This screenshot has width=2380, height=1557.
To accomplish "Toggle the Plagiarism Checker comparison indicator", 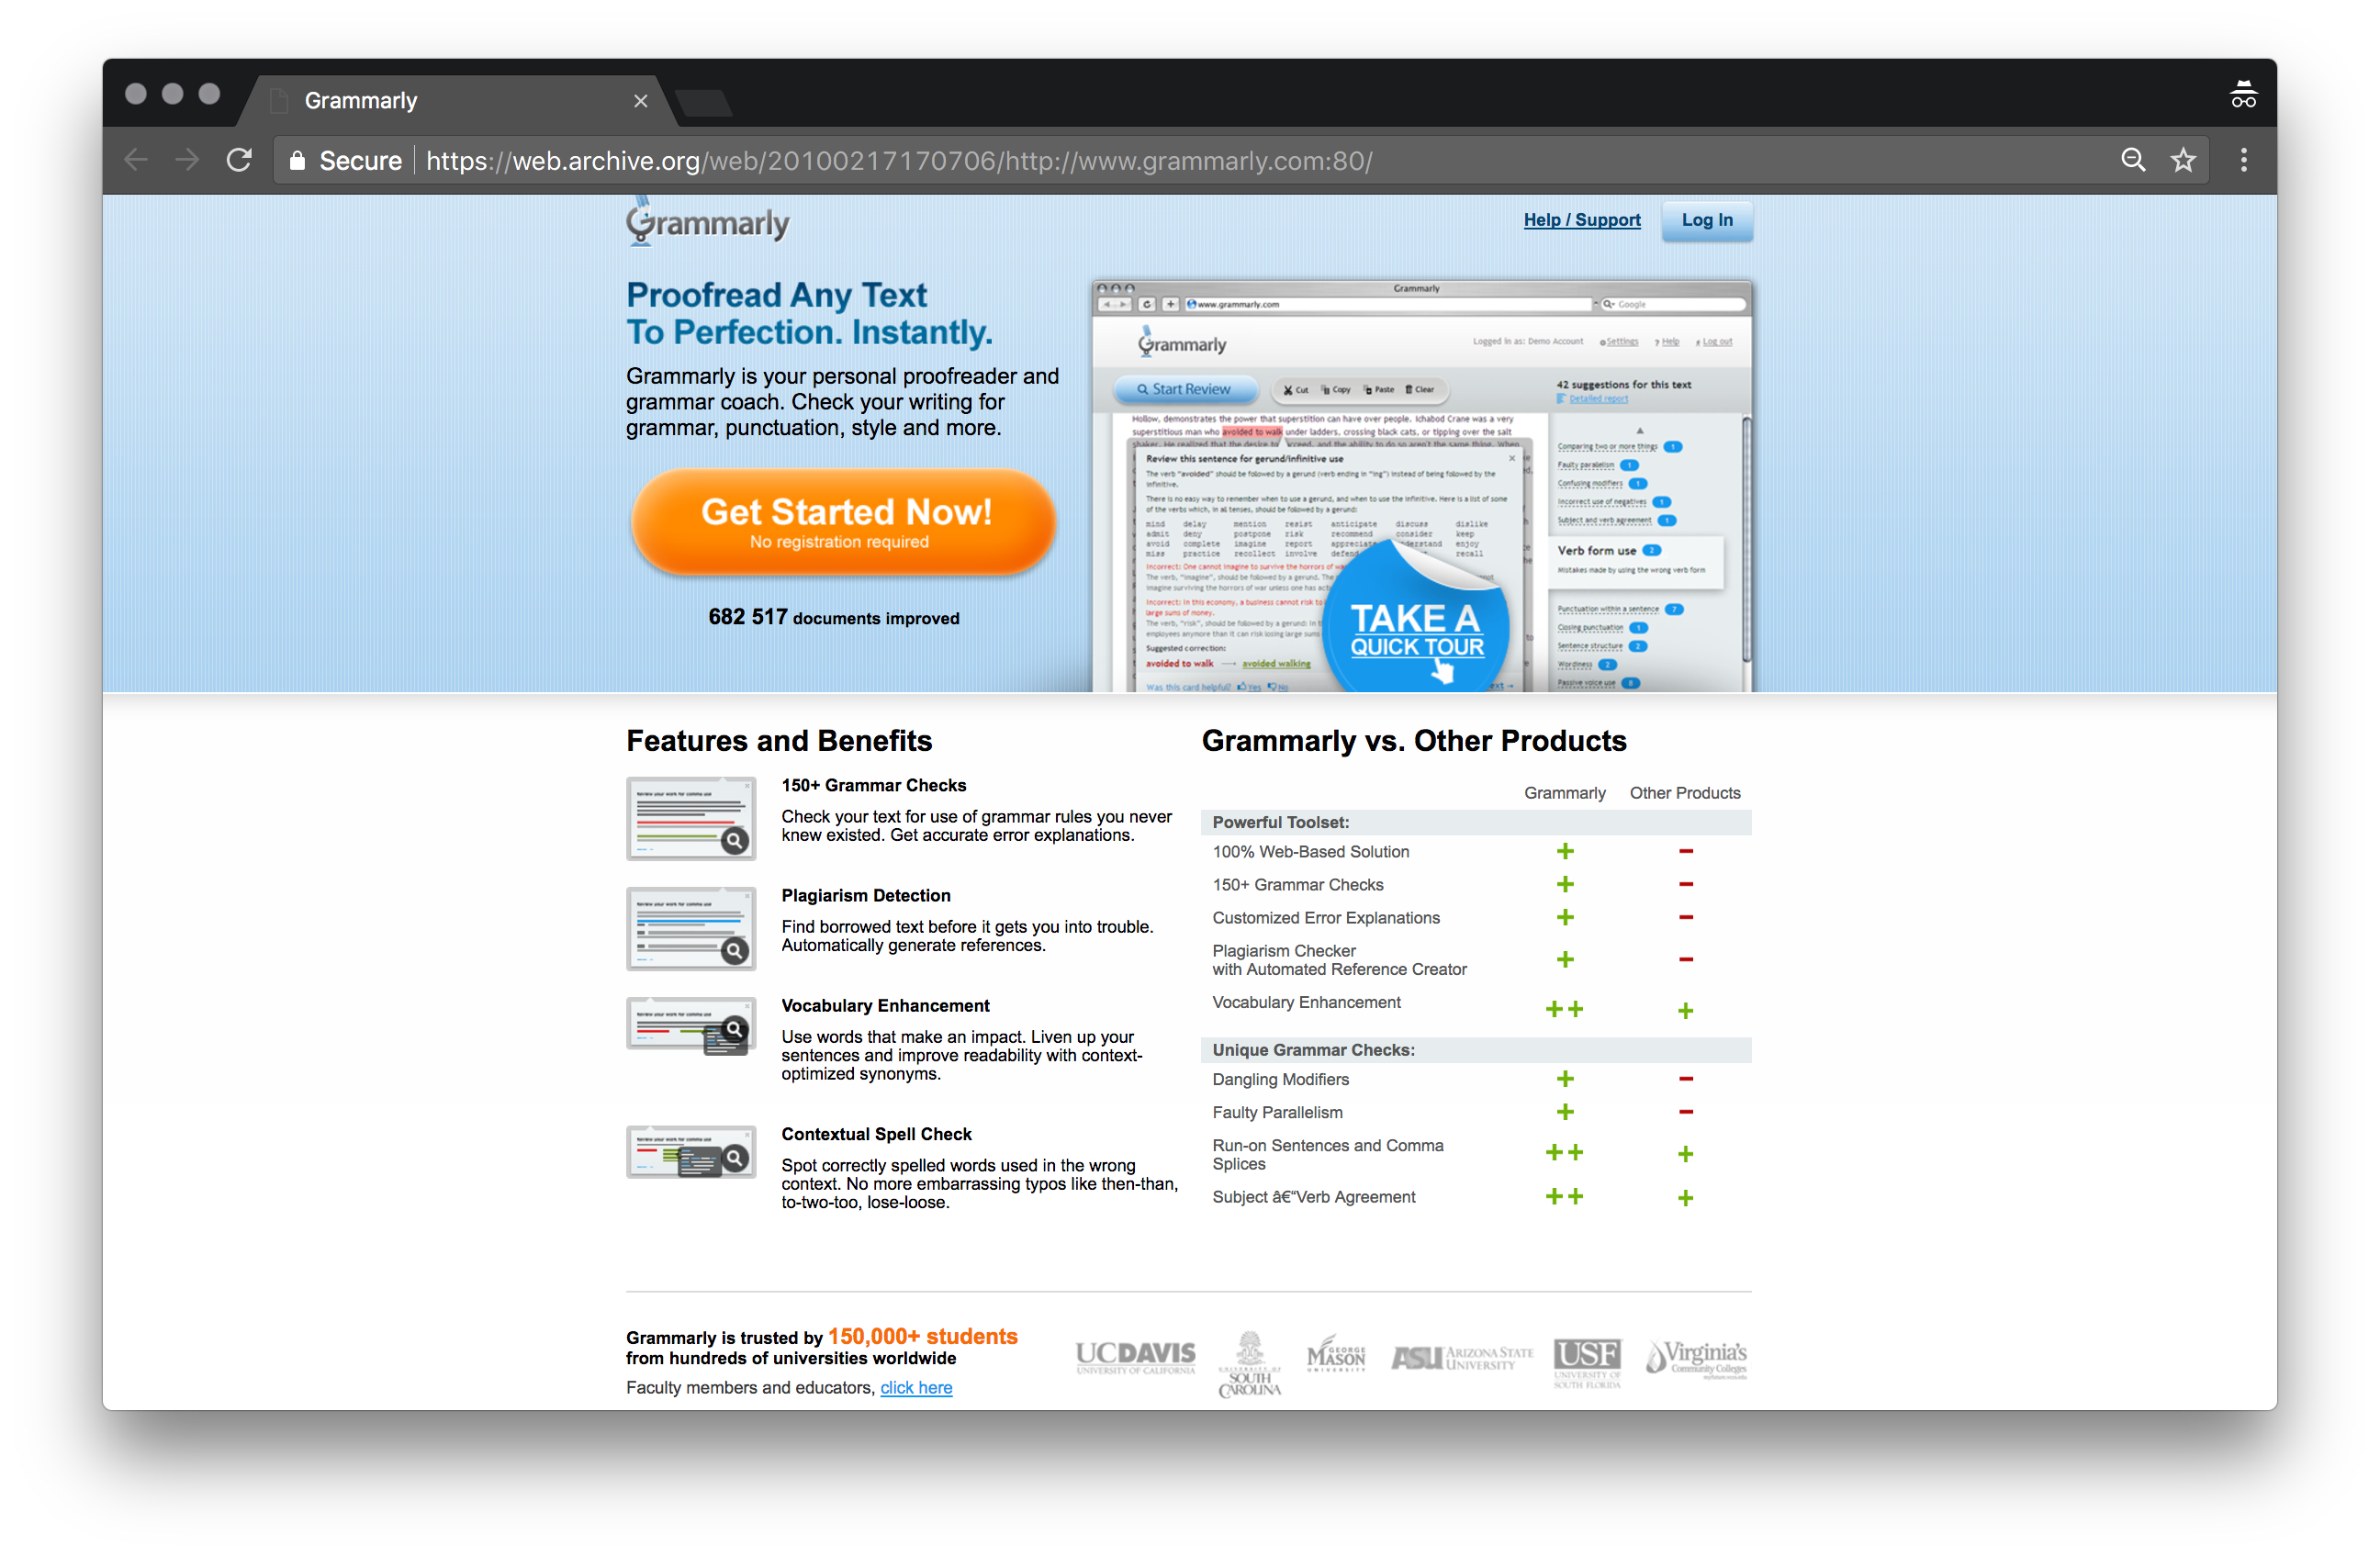I will [x=1562, y=959].
